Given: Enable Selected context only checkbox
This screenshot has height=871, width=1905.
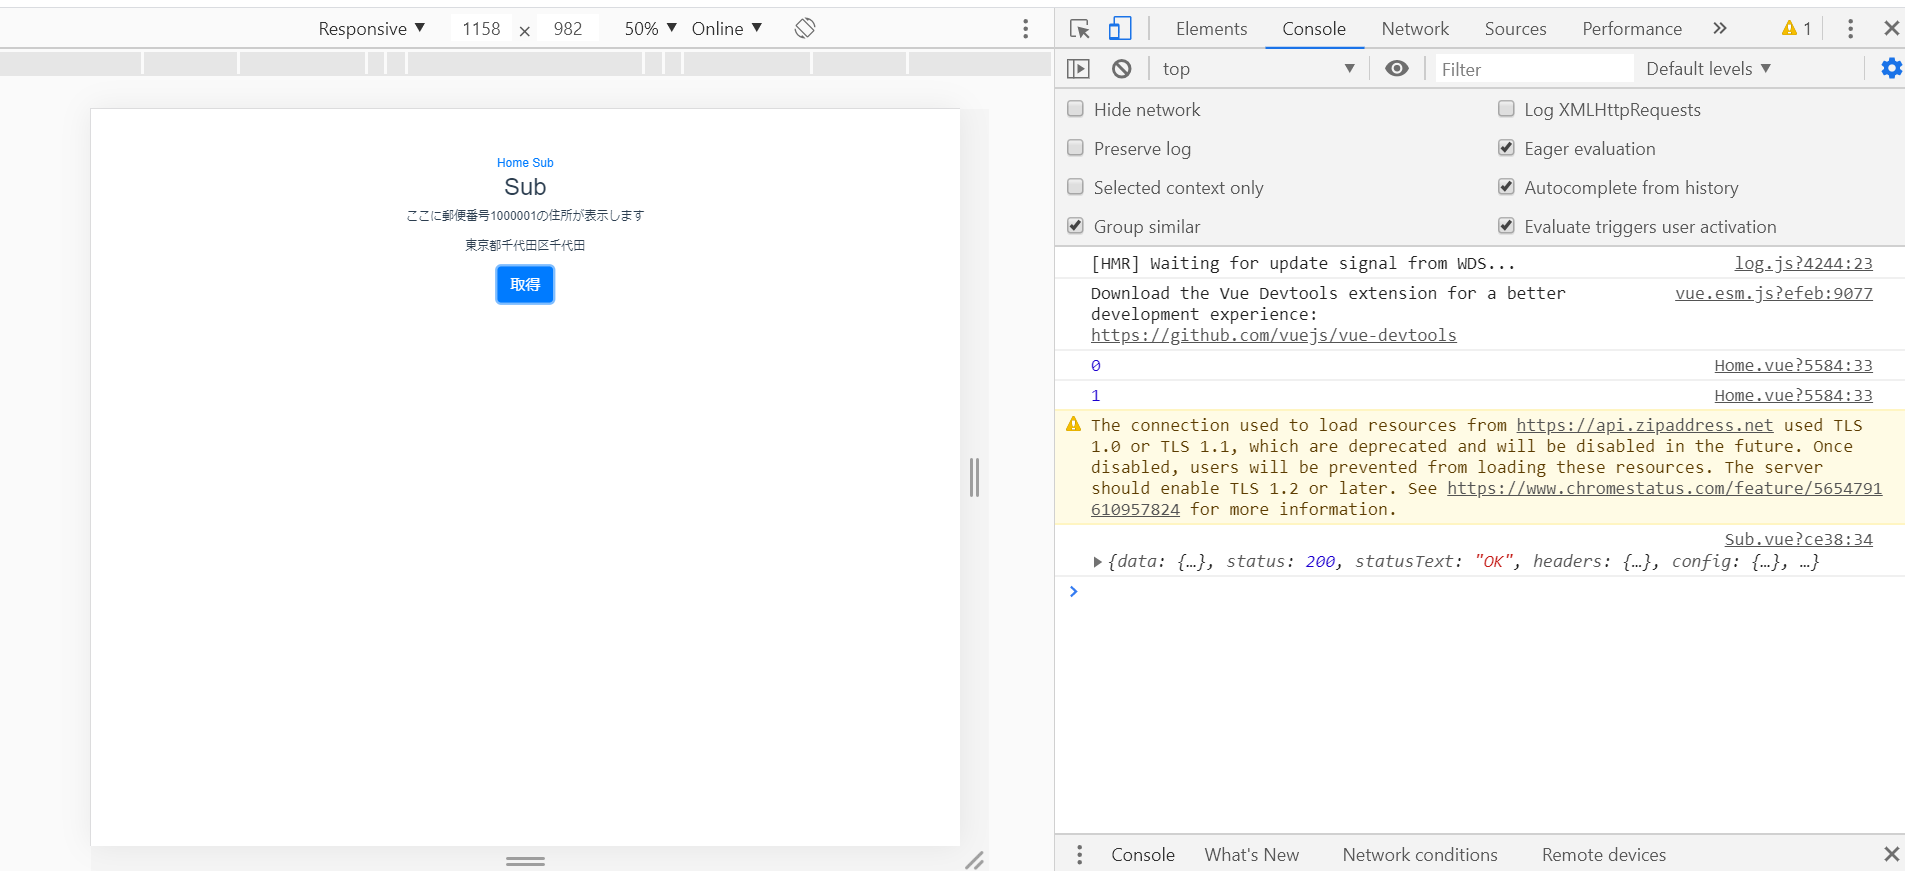Looking at the screenshot, I should point(1076,187).
